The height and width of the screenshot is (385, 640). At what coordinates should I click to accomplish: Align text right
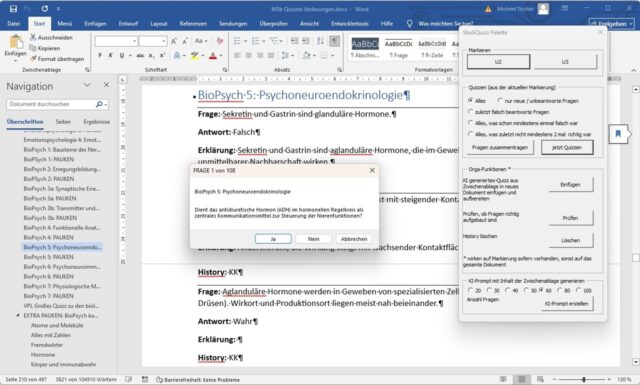click(260, 55)
